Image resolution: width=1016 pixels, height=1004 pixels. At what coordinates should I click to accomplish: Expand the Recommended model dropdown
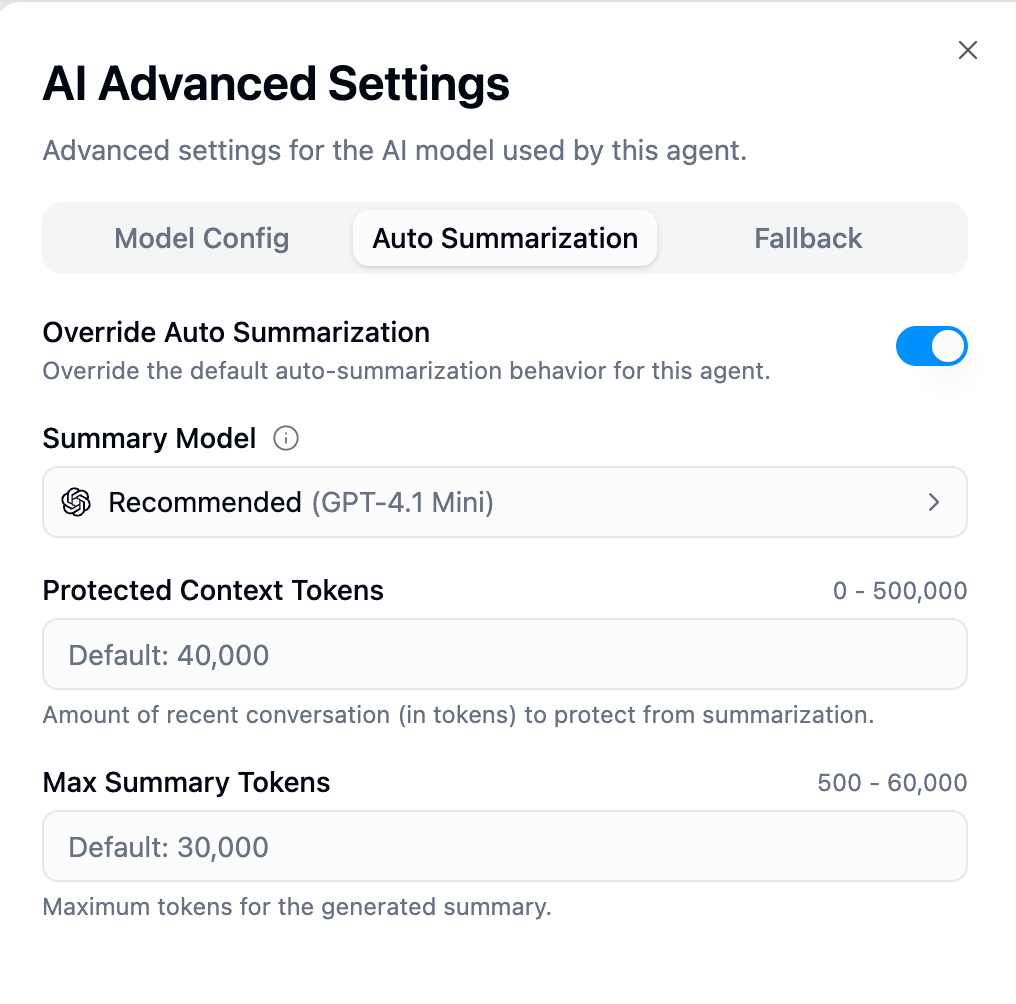tap(505, 502)
